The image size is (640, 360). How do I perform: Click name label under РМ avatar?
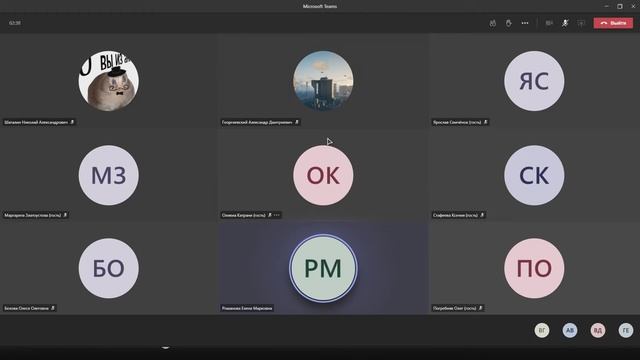pyautogui.click(x=247, y=308)
